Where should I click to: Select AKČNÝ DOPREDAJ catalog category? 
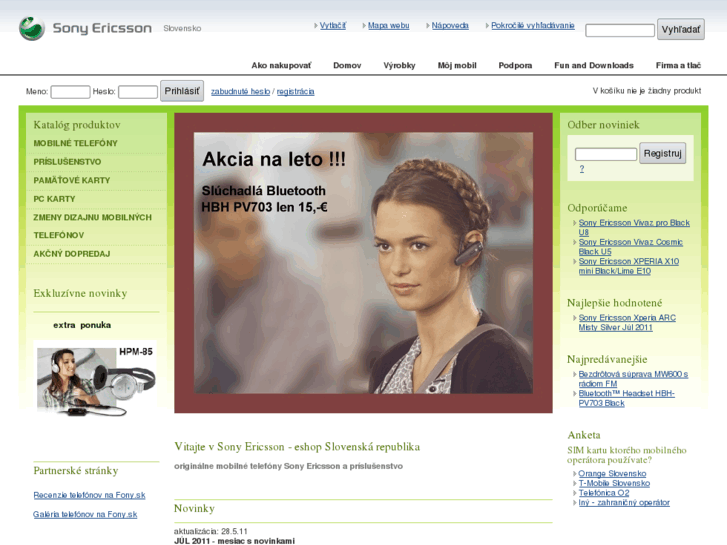[x=72, y=254]
